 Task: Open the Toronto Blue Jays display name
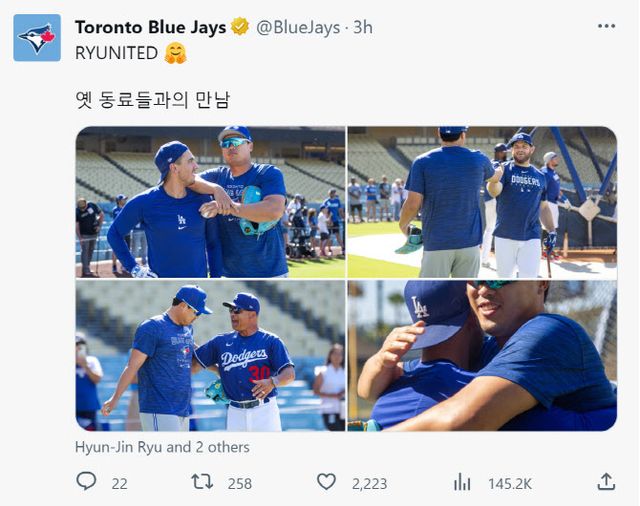tap(151, 27)
